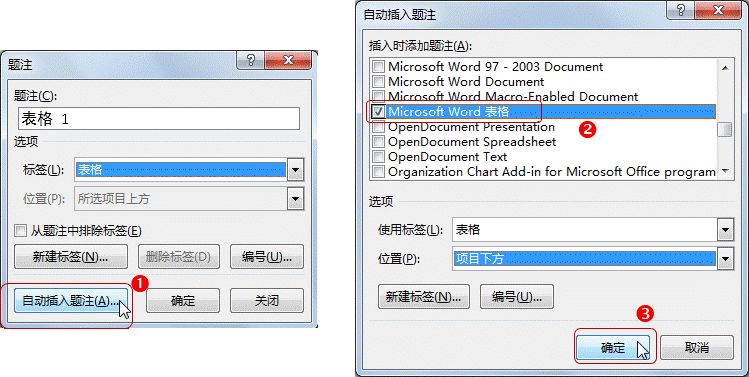This screenshot has height=377, width=749.
Task: Enable Microsoft Word Document checkbox
Action: [378, 82]
